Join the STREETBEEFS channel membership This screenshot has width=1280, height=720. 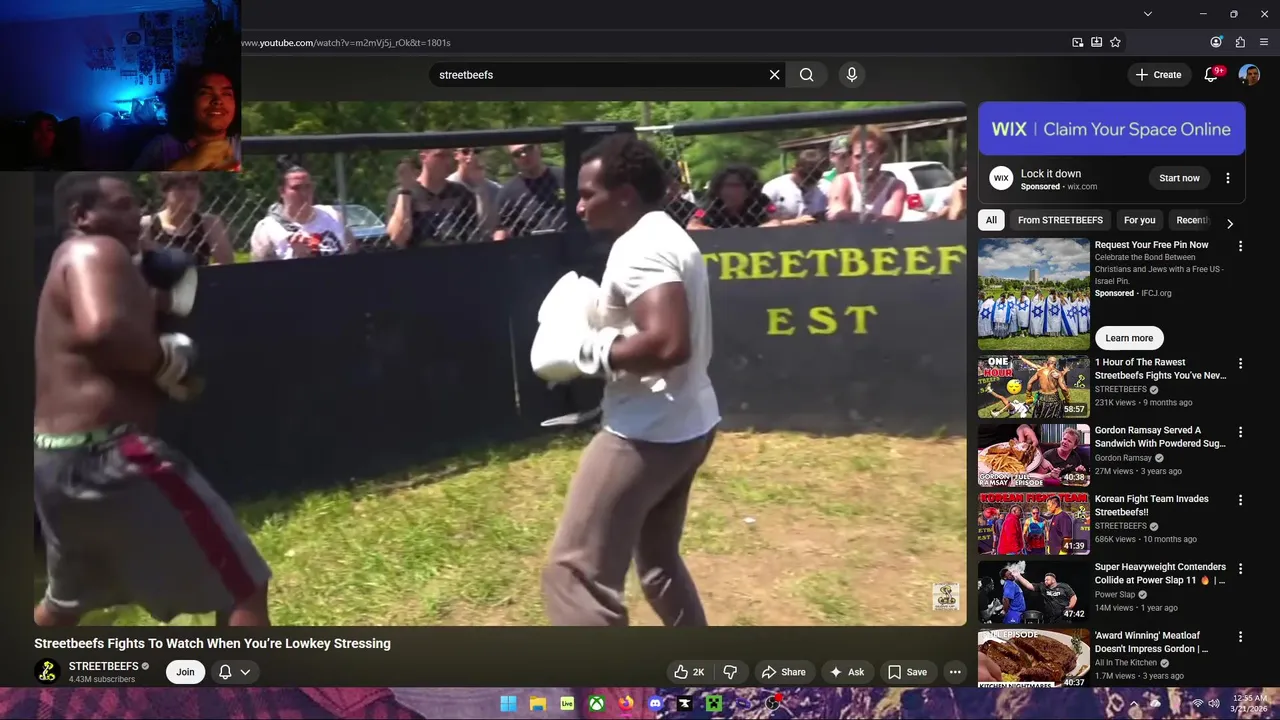(x=185, y=672)
